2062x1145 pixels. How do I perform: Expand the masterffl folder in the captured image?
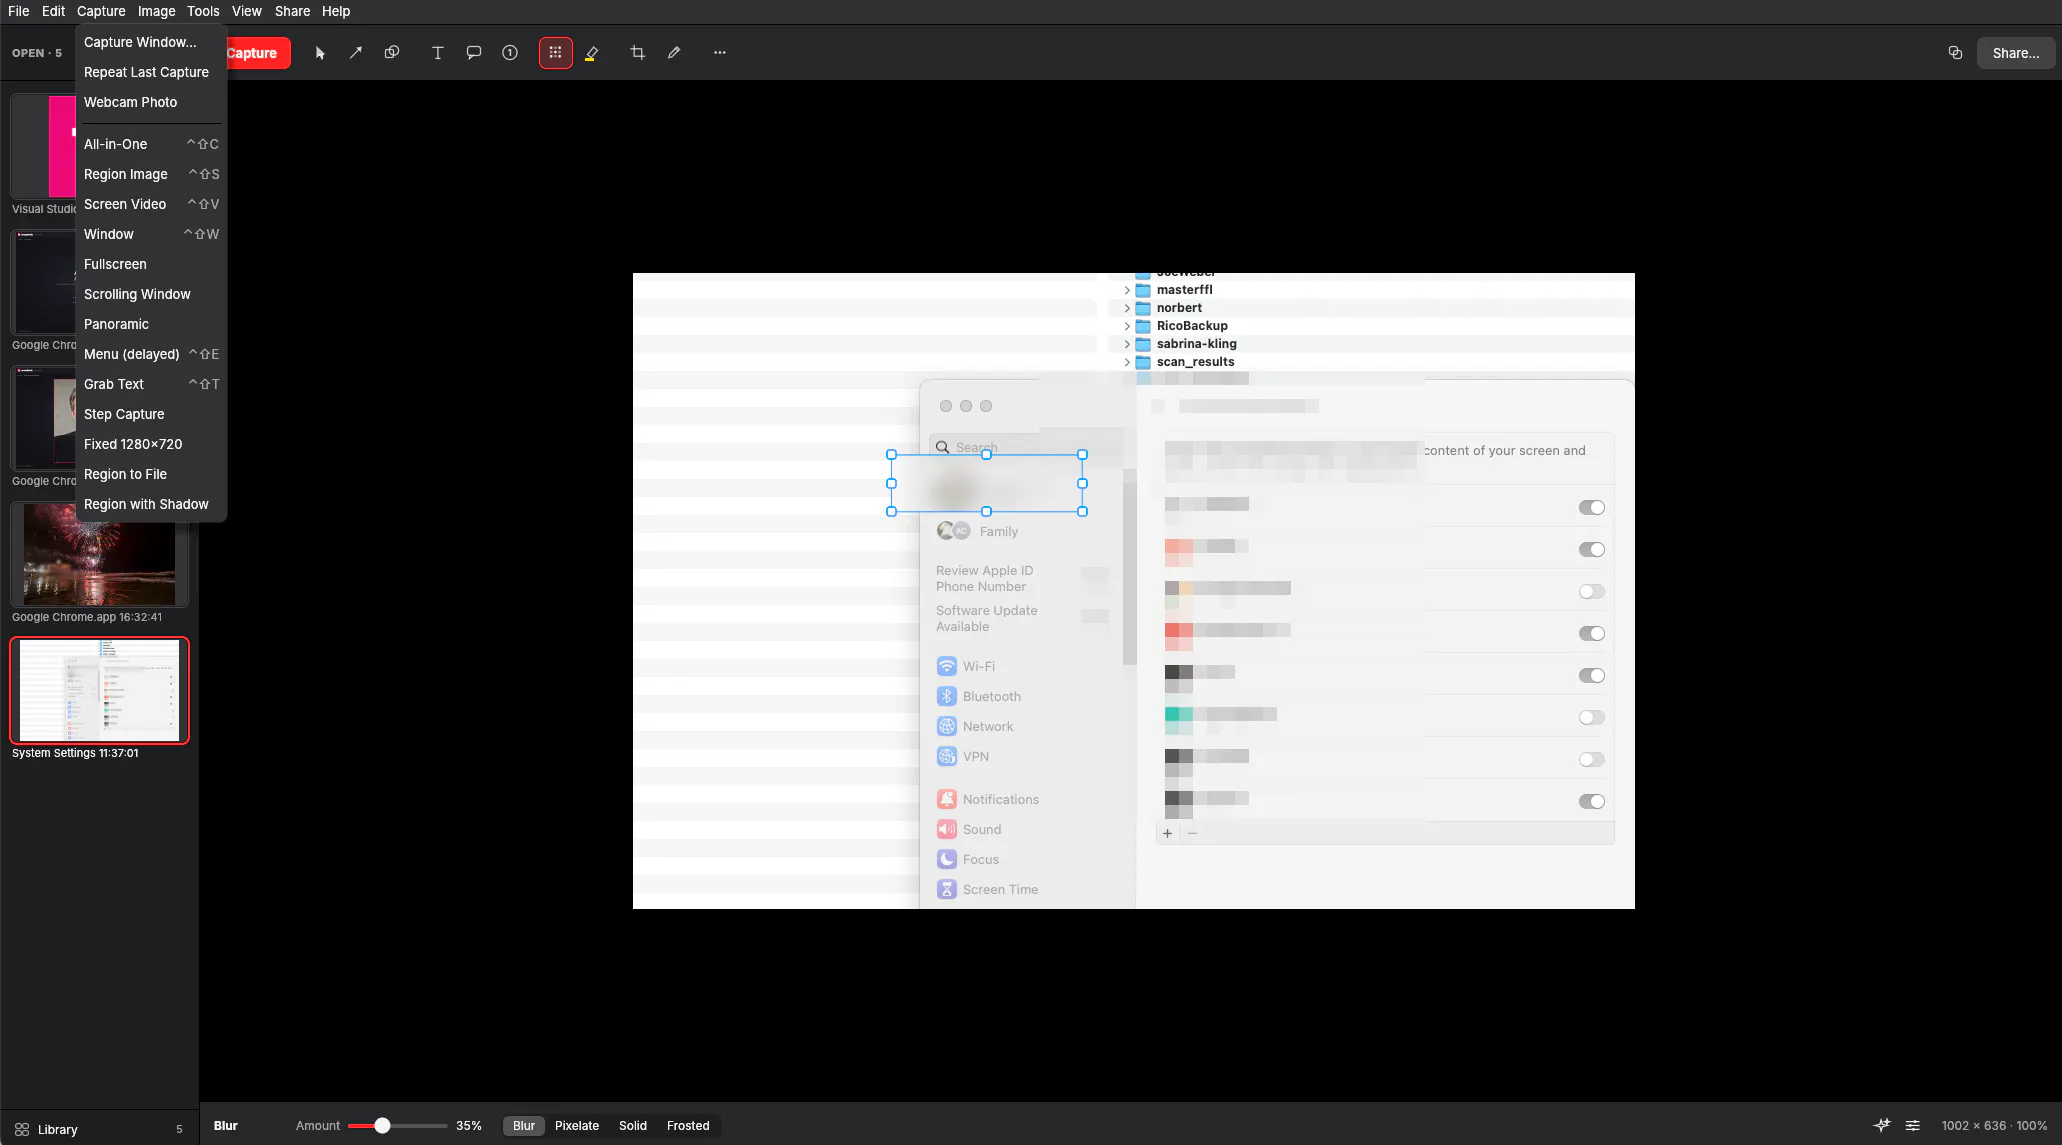coord(1127,290)
